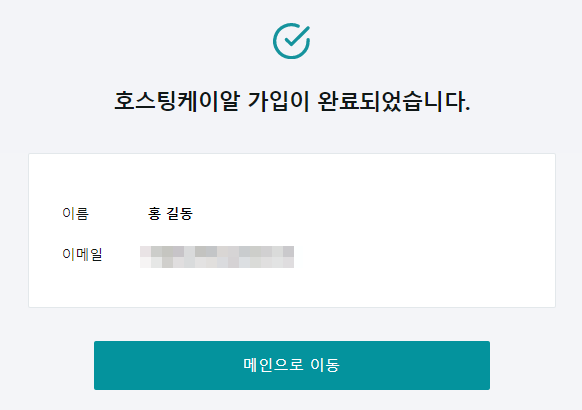This screenshot has height=410, width=582.
Task: Click the '메인으로 이동' button
Action: click(292, 365)
